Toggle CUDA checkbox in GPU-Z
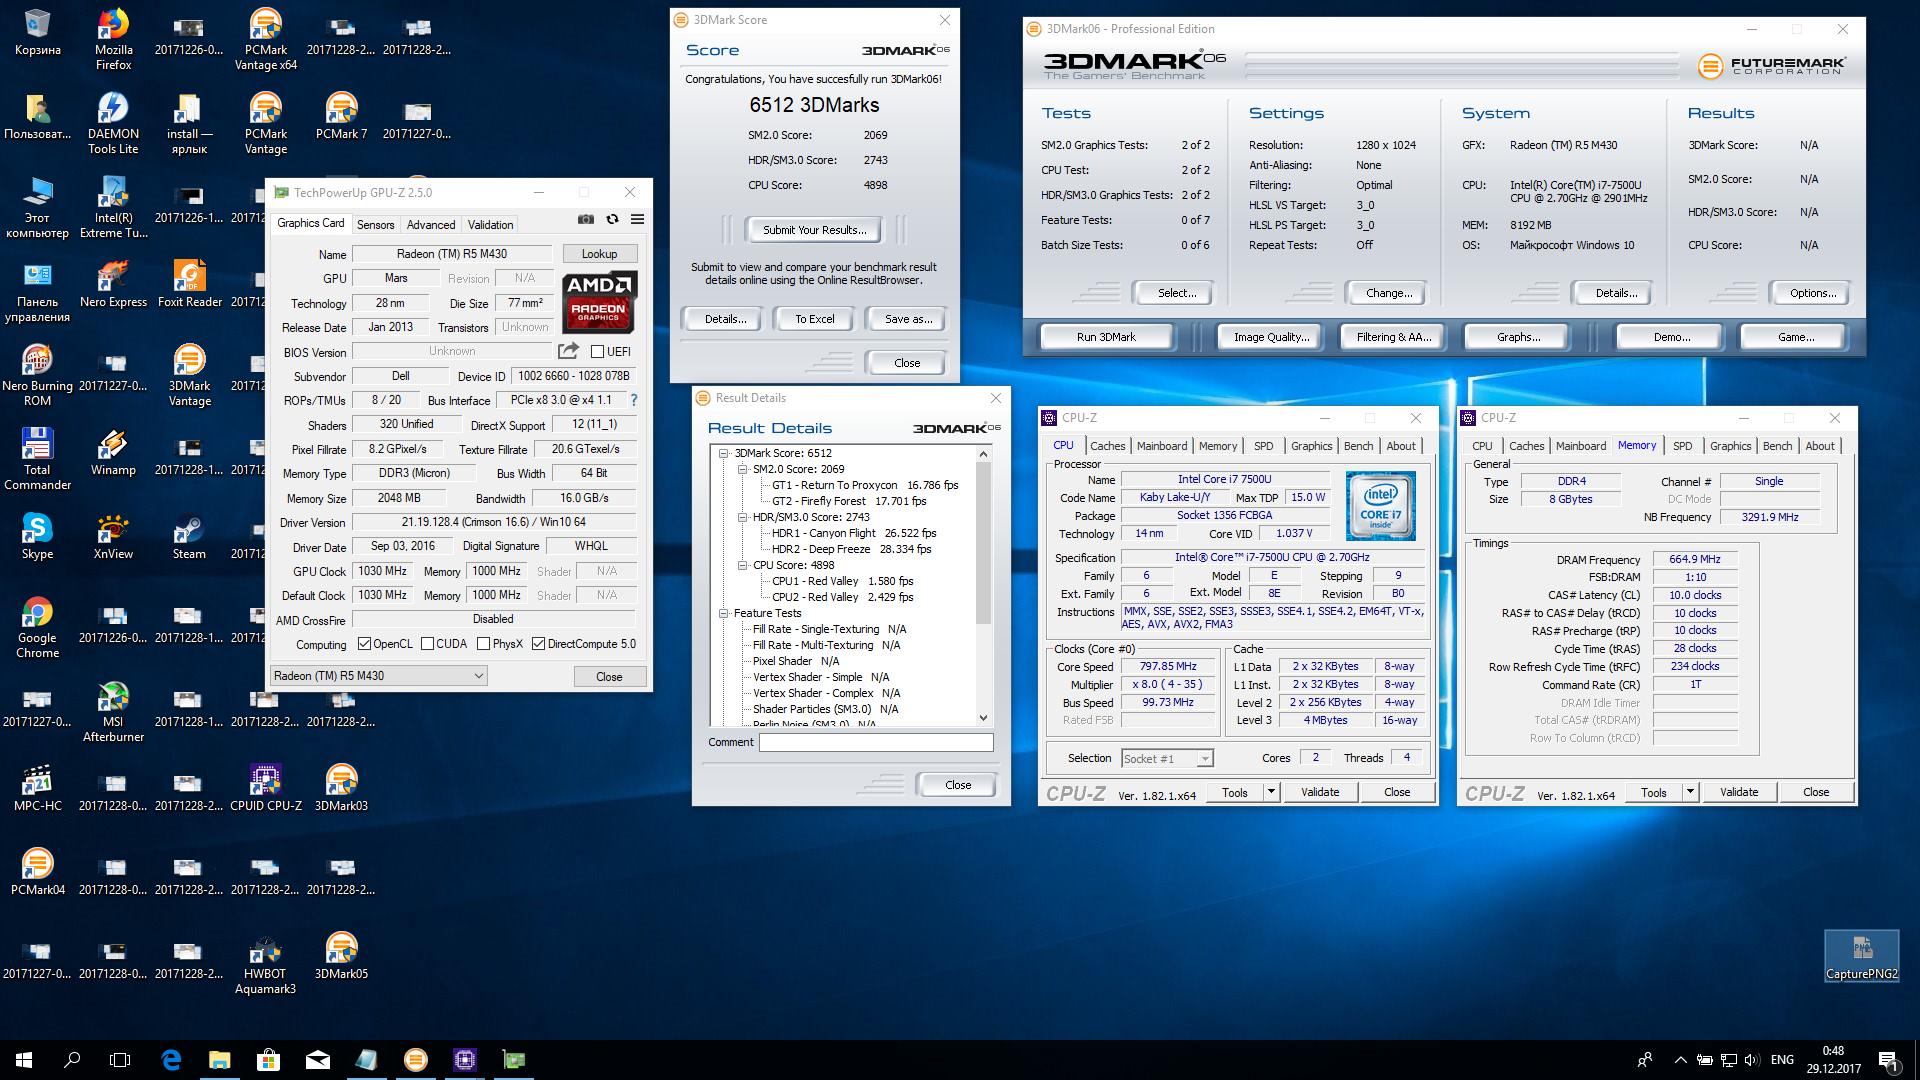Viewport: 1920px width, 1080px height. [427, 644]
